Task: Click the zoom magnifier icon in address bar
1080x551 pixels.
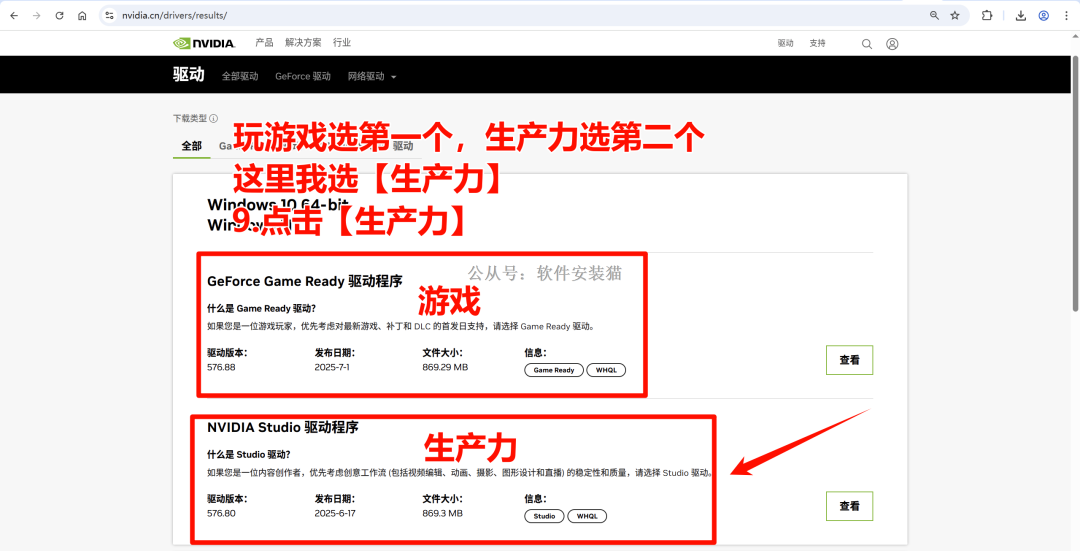Action: point(935,15)
